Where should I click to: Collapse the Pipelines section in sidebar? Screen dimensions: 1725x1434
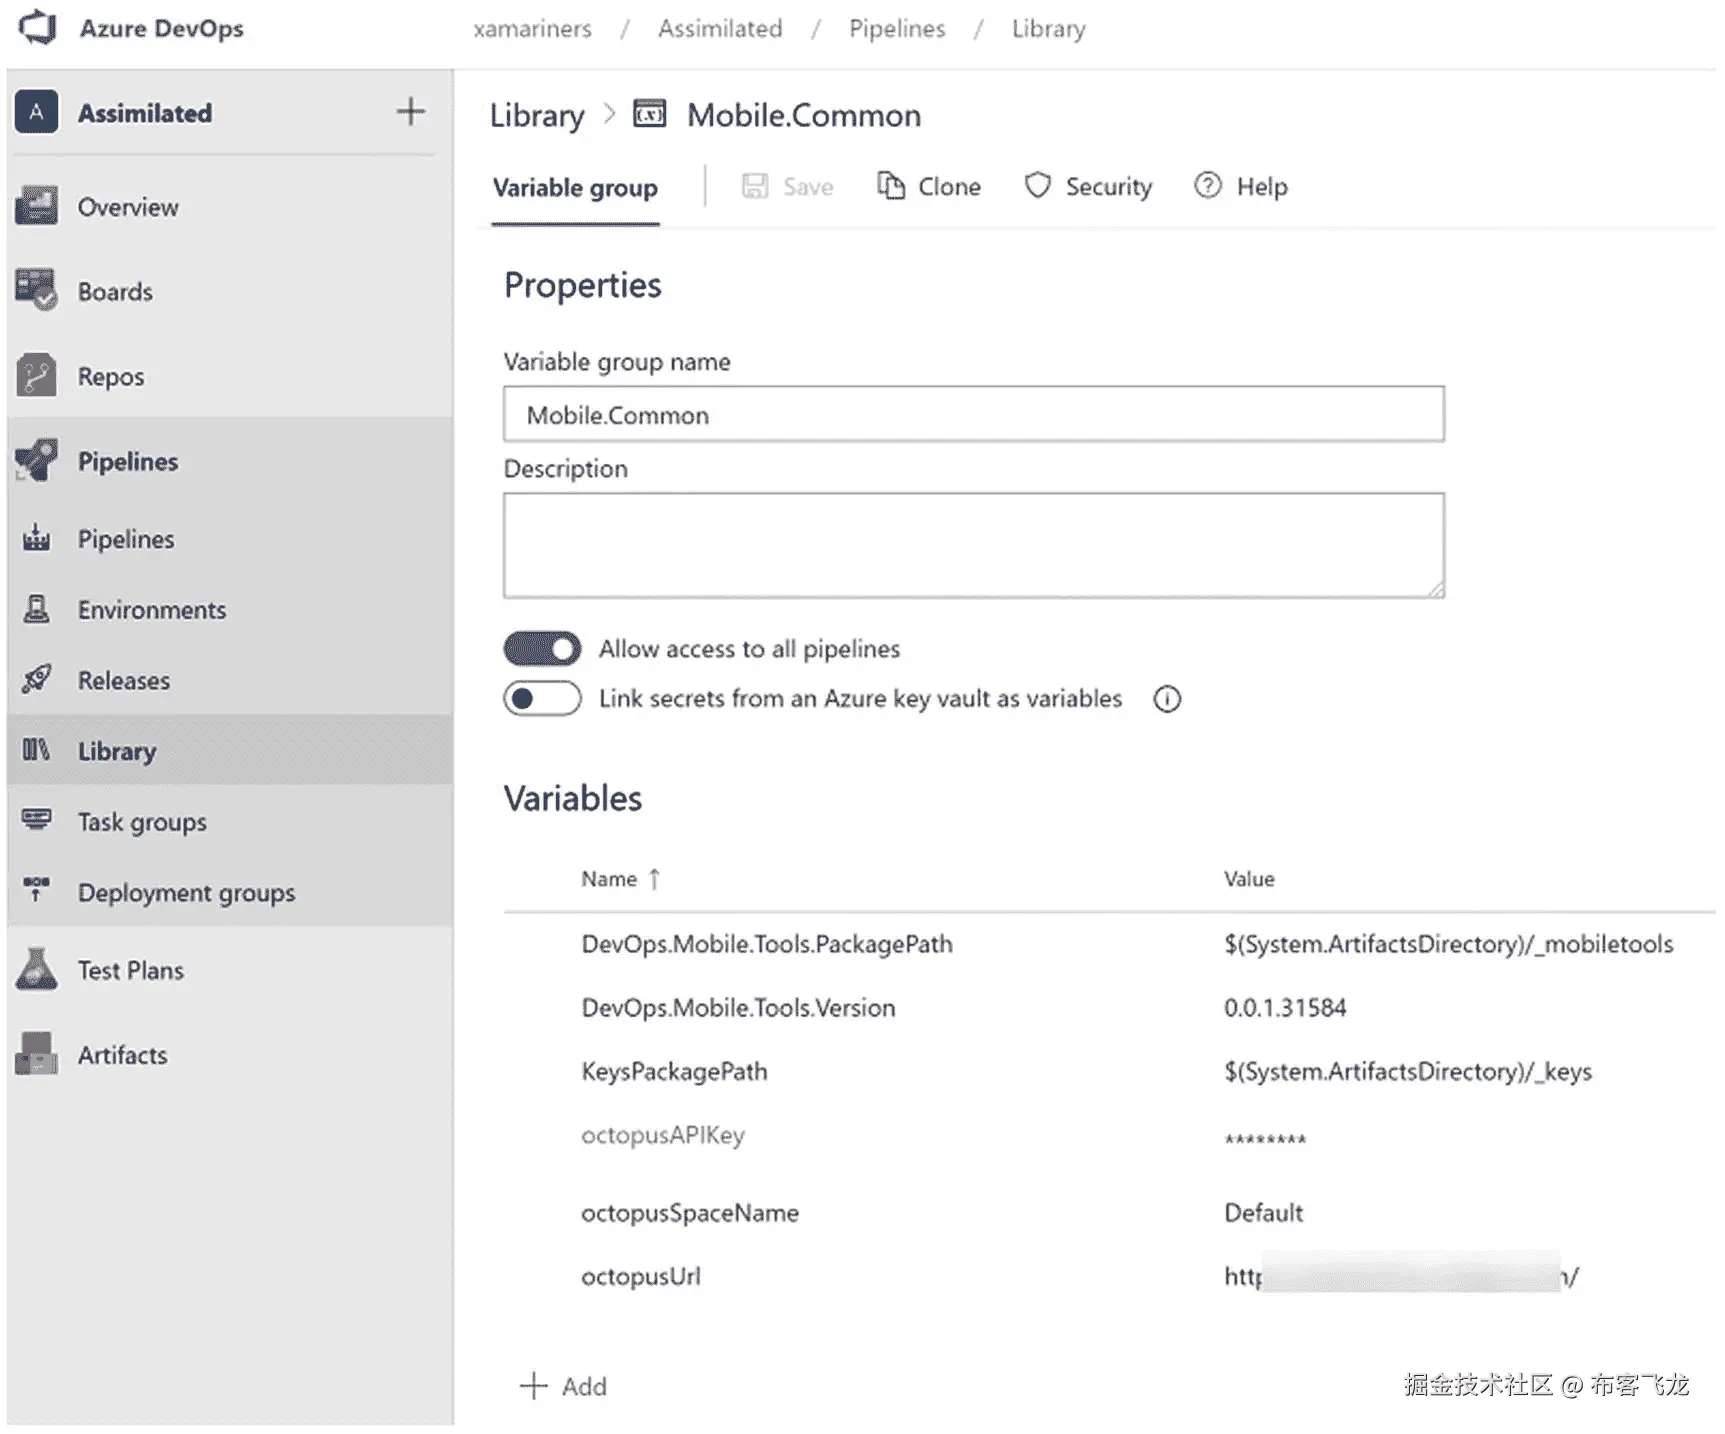pos(128,461)
